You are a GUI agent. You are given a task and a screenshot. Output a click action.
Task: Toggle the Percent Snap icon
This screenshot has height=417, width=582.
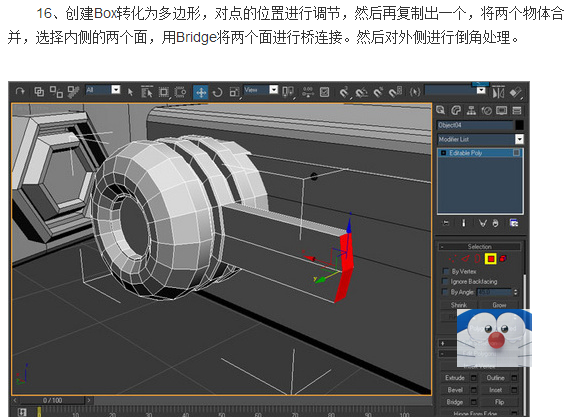(378, 92)
